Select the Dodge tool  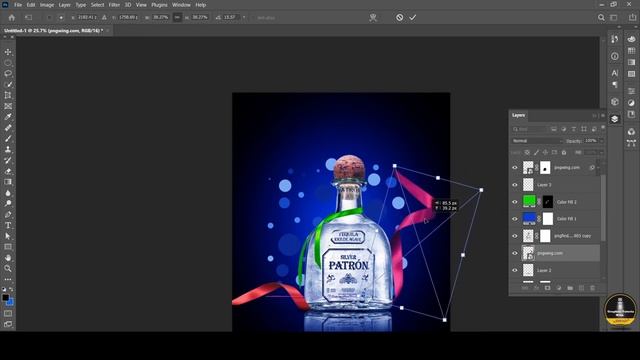point(8,203)
